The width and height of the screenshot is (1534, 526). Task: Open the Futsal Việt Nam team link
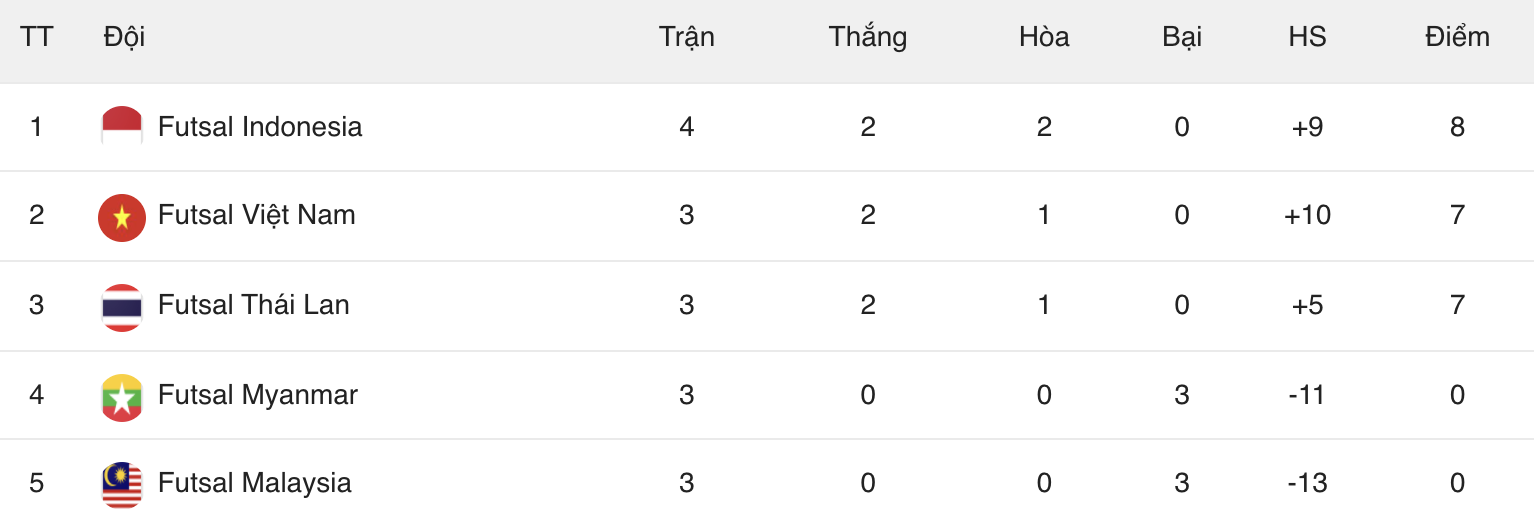(x=257, y=215)
